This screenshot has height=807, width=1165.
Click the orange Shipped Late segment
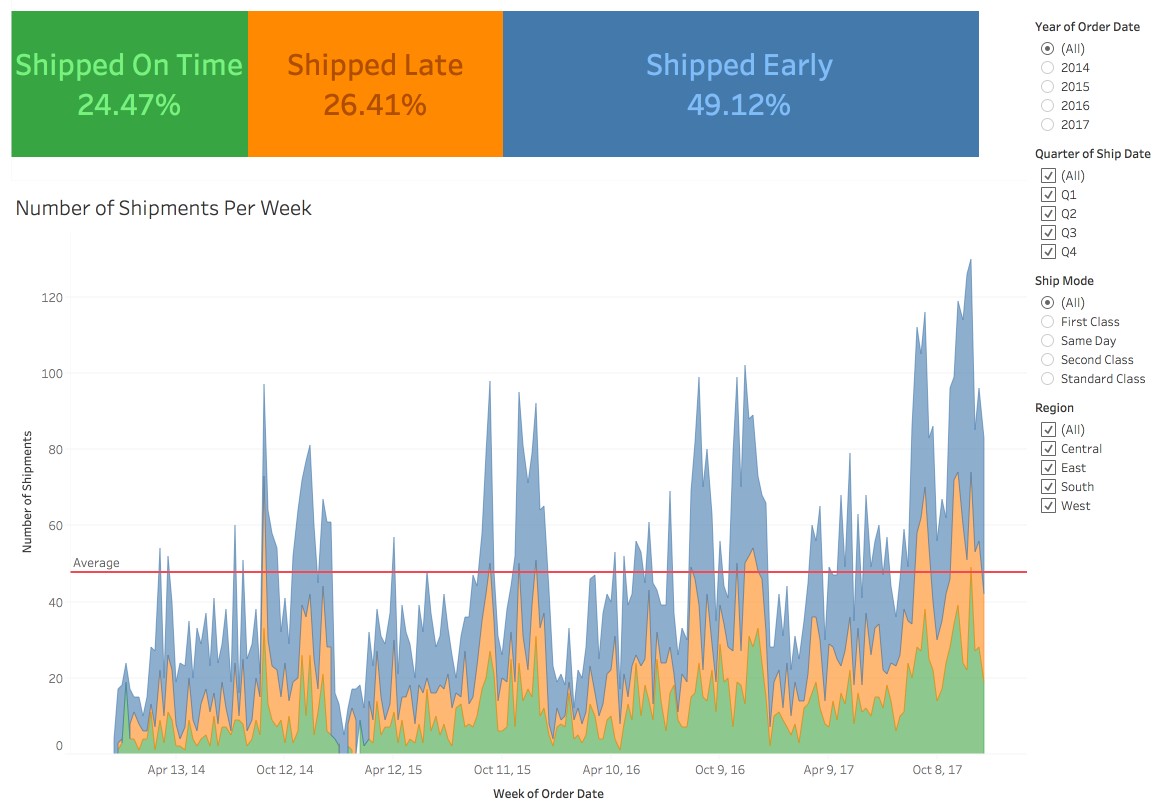[x=375, y=83]
